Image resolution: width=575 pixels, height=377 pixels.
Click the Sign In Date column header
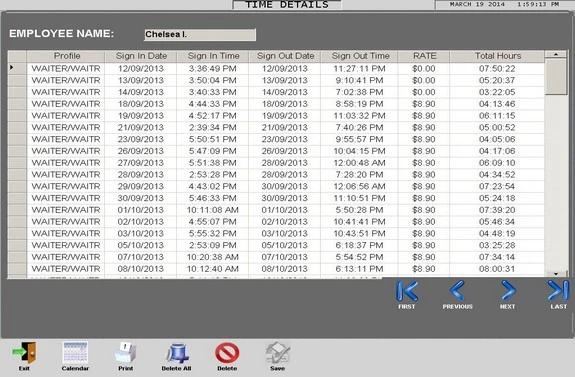(x=141, y=56)
